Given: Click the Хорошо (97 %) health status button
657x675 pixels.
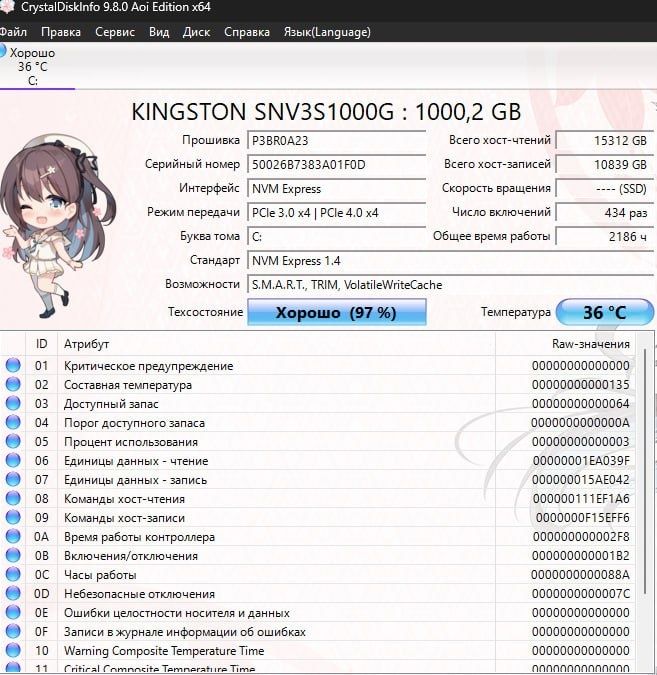Looking at the screenshot, I should pos(337,312).
